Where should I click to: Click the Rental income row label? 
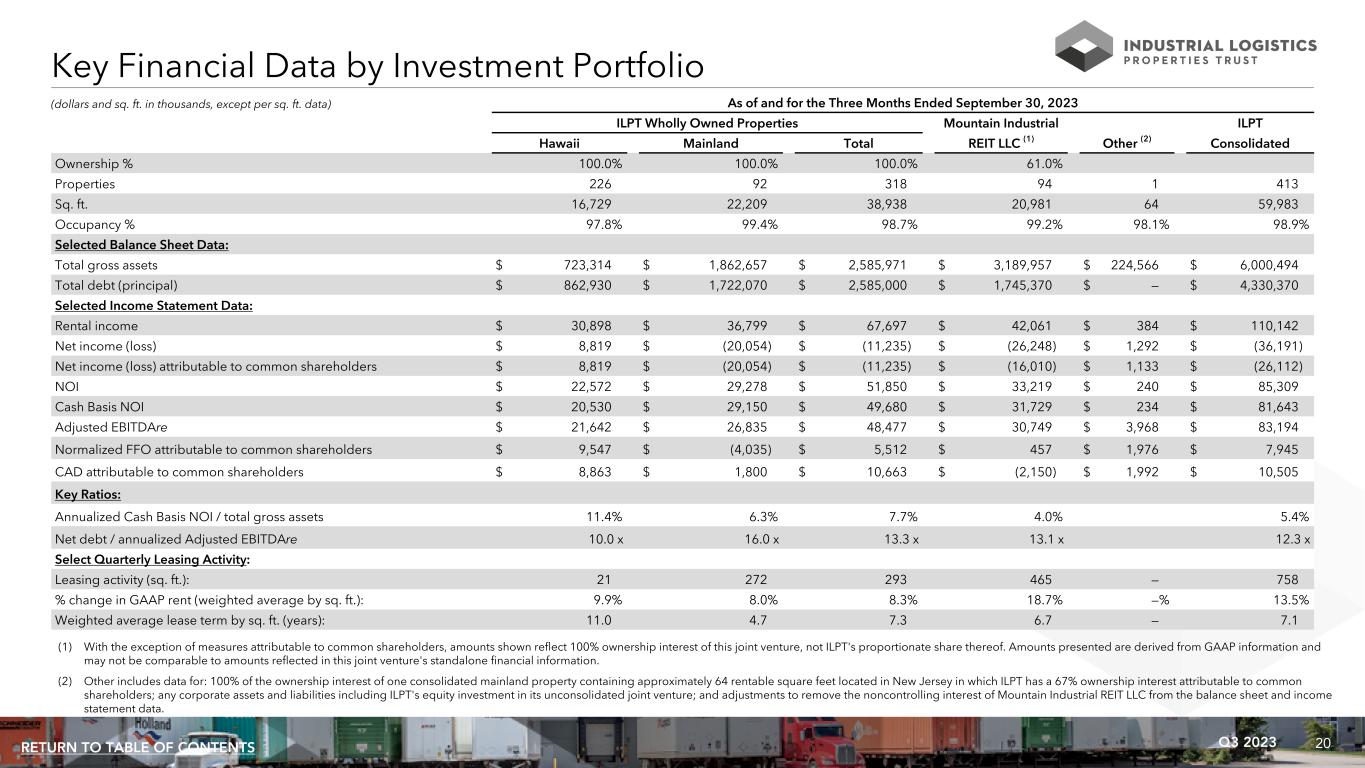(96, 326)
